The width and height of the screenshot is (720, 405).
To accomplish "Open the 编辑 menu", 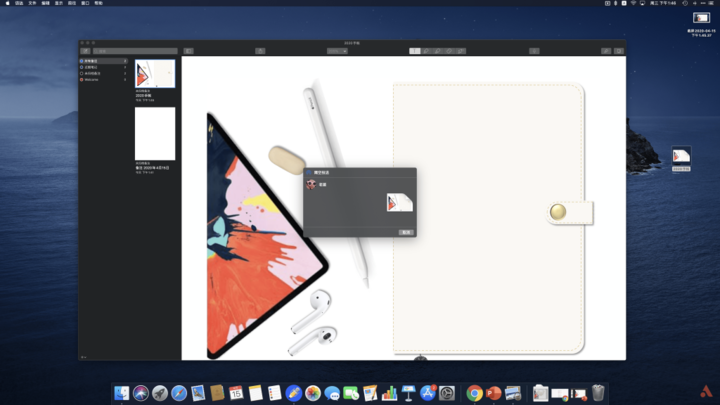I will tap(45, 3).
